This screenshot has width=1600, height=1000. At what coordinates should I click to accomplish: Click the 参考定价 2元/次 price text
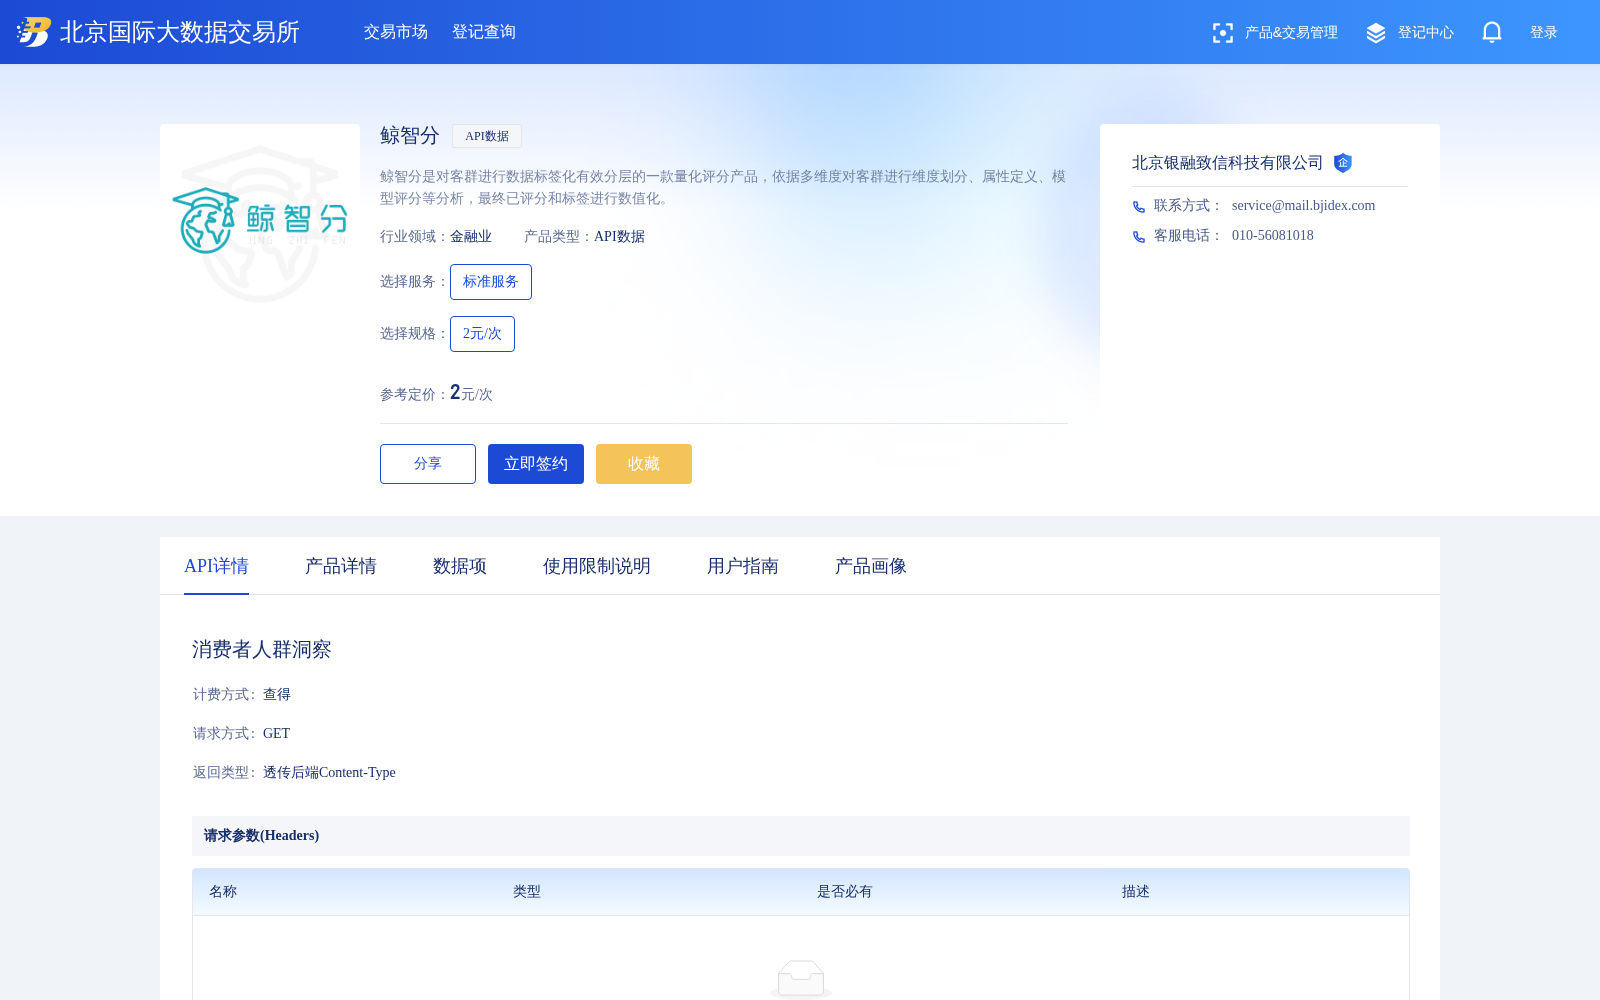pos(471,393)
